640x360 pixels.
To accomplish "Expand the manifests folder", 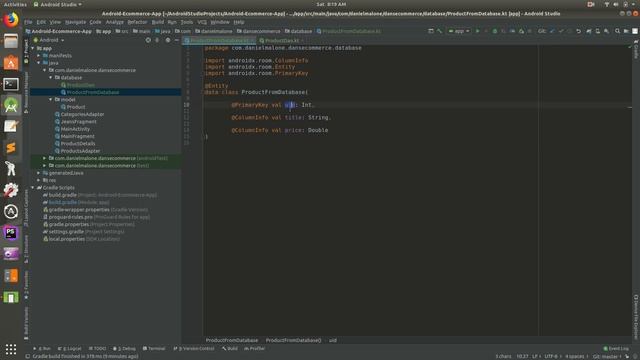I will [x=39, y=56].
